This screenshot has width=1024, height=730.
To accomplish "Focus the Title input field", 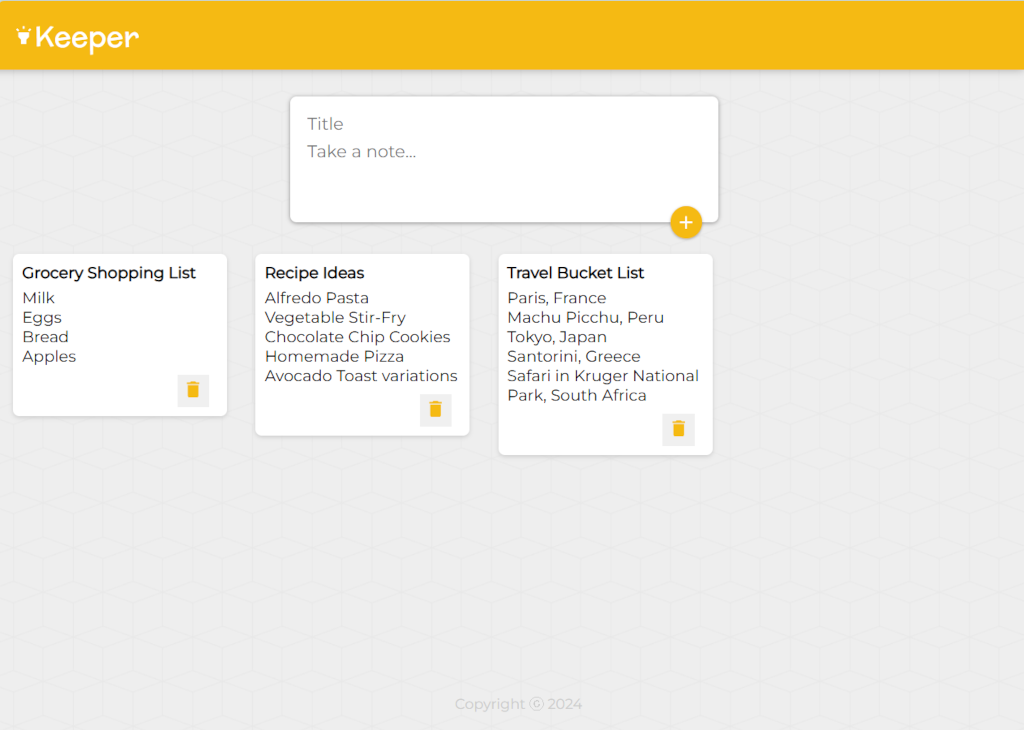I will [503, 124].
